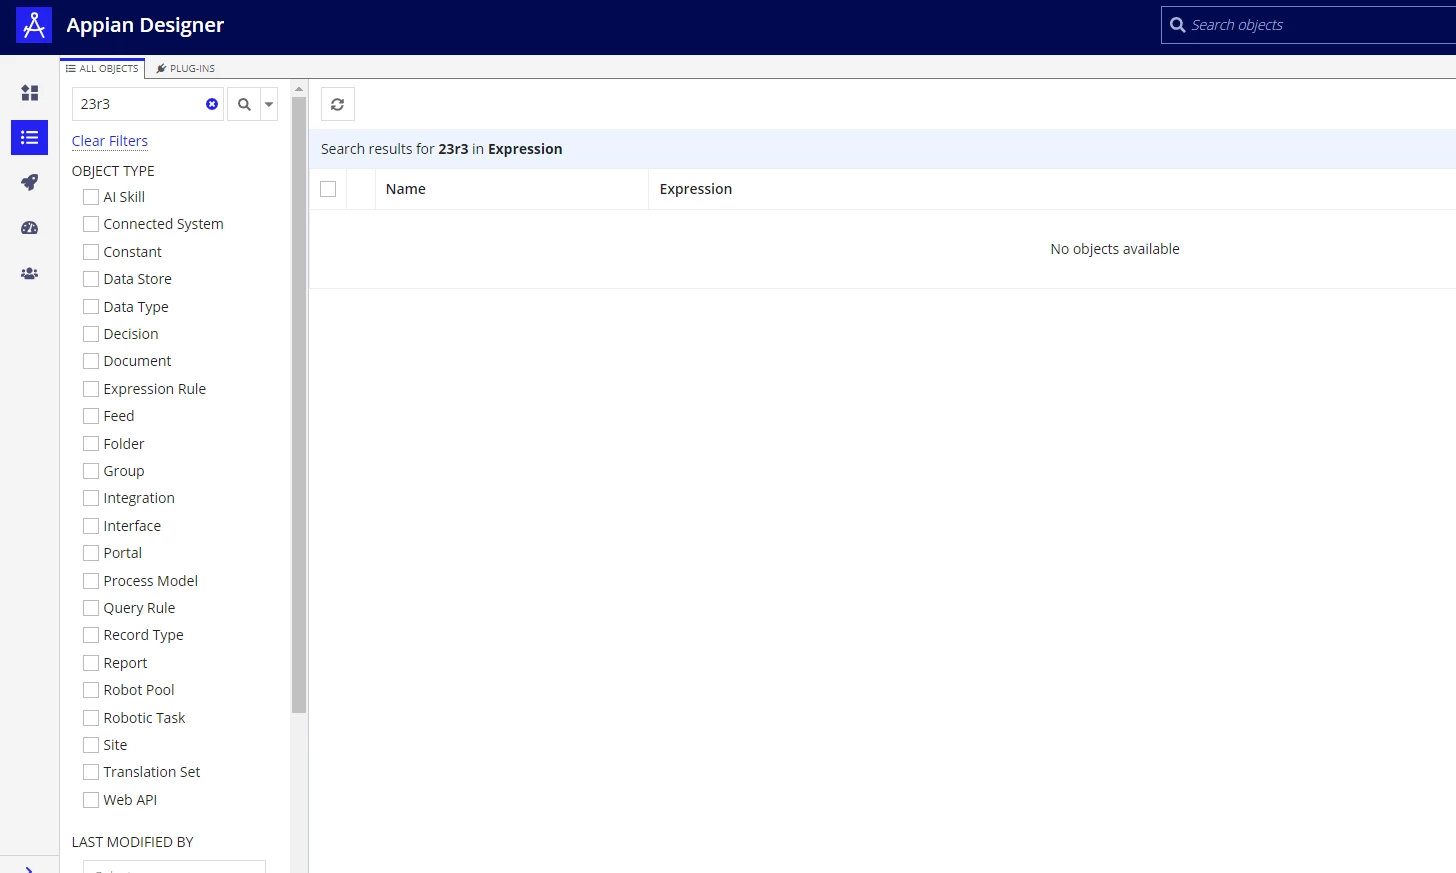Image resolution: width=1456 pixels, height=873 pixels.
Task: Toggle the select-all results checkbox
Action: tap(328, 189)
